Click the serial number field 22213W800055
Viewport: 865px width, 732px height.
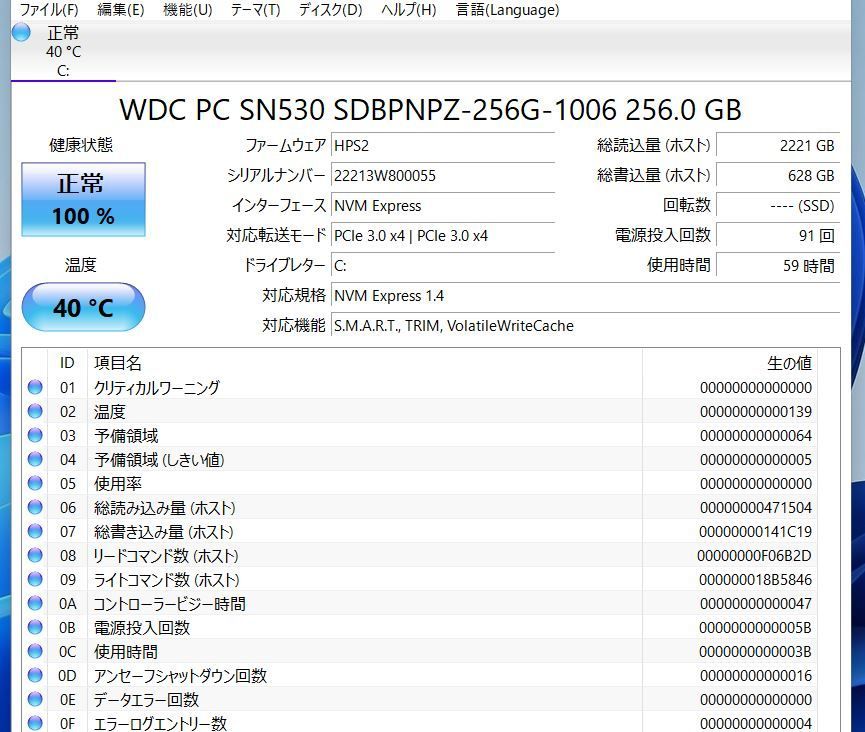[x=442, y=175]
